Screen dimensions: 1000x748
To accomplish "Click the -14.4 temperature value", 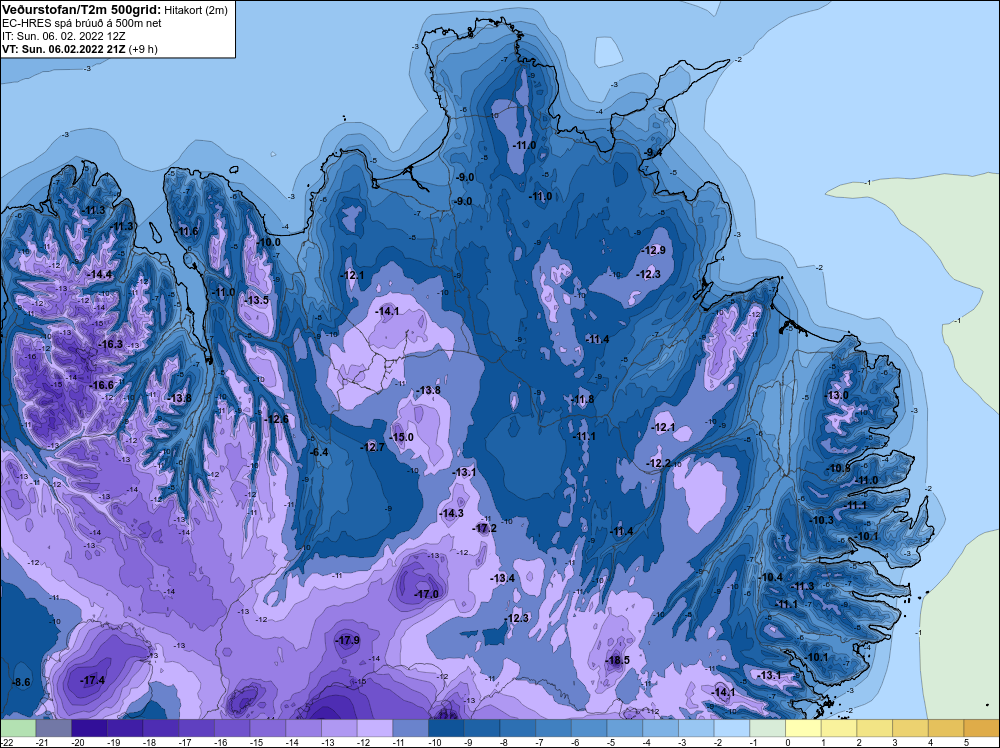I will click(x=99, y=275).
